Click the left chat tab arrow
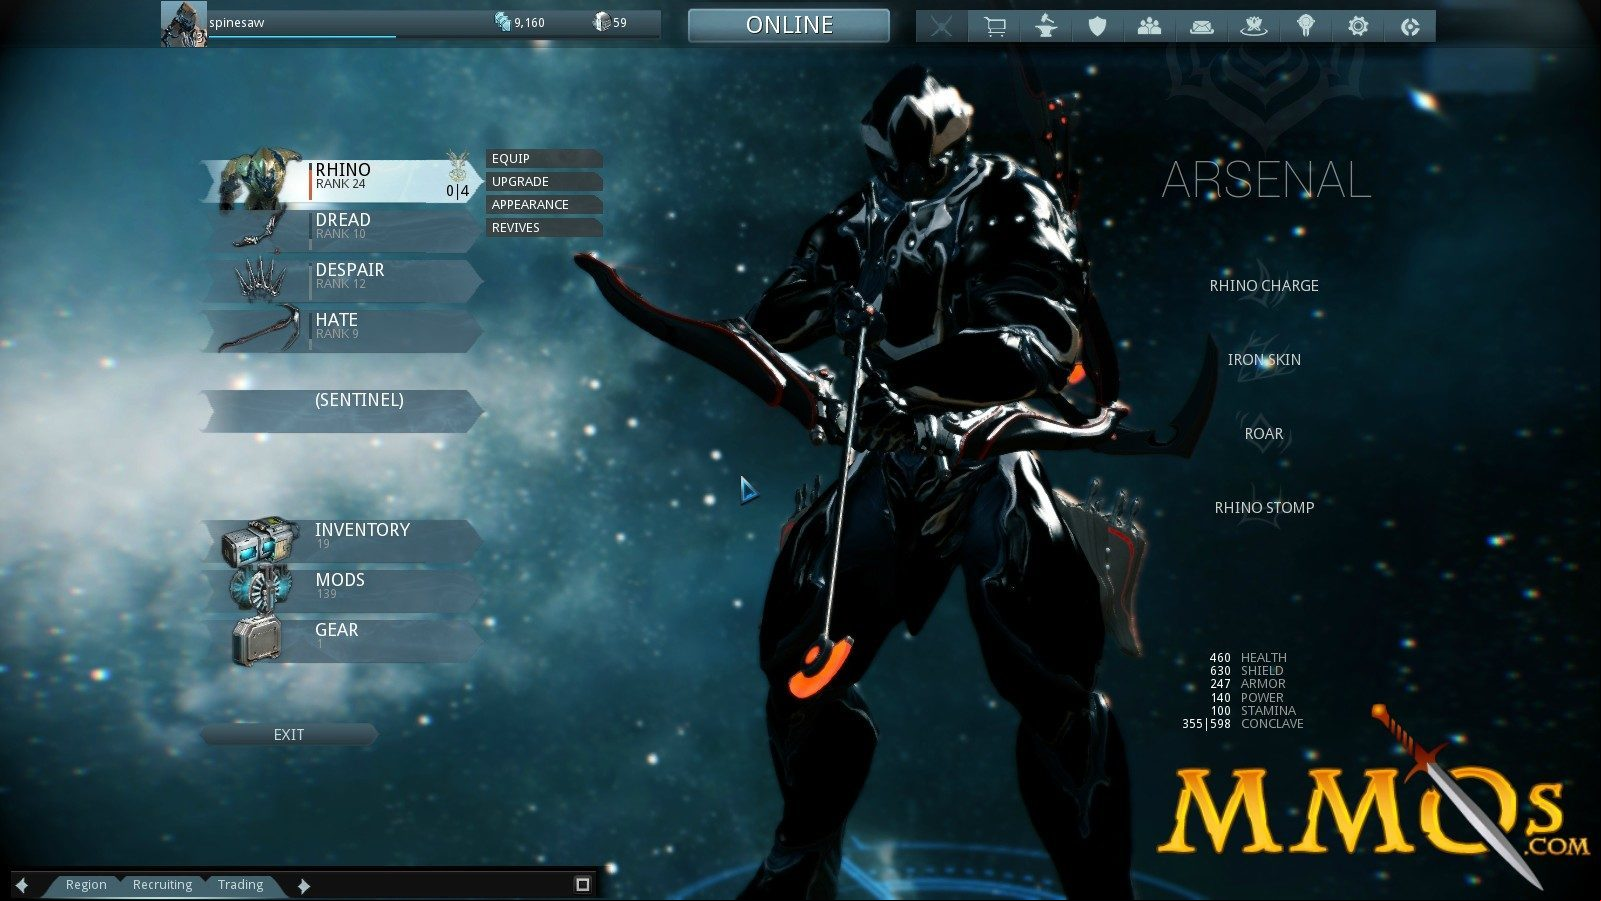The image size is (1601, 901). click(22, 885)
